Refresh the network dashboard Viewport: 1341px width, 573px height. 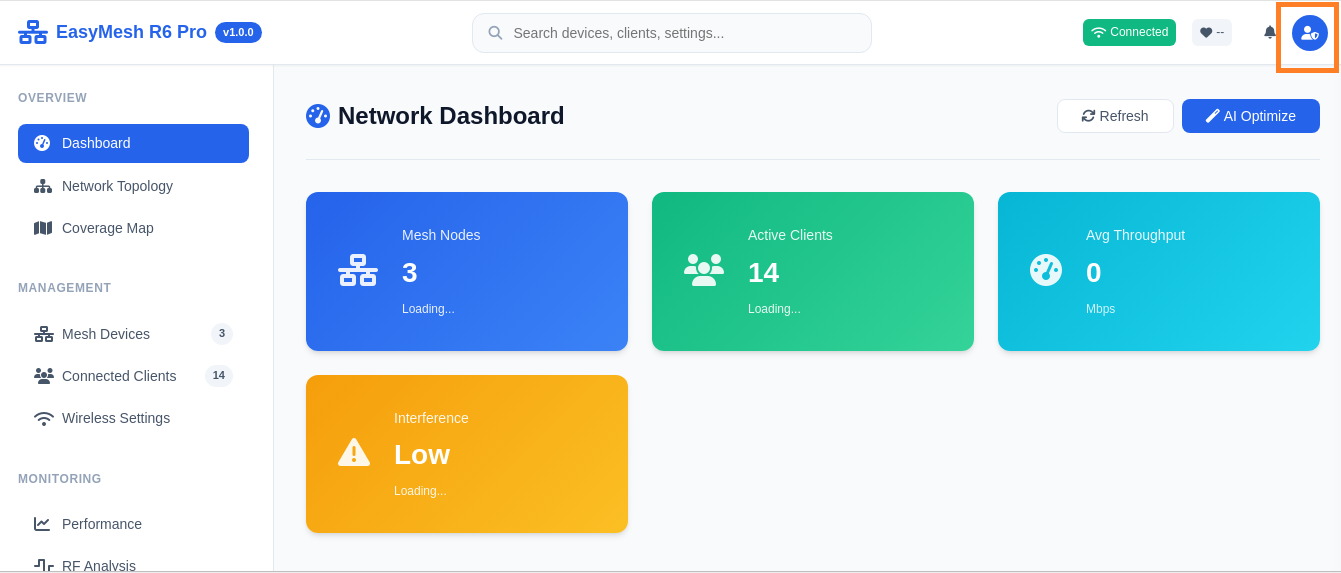[x=1115, y=116]
